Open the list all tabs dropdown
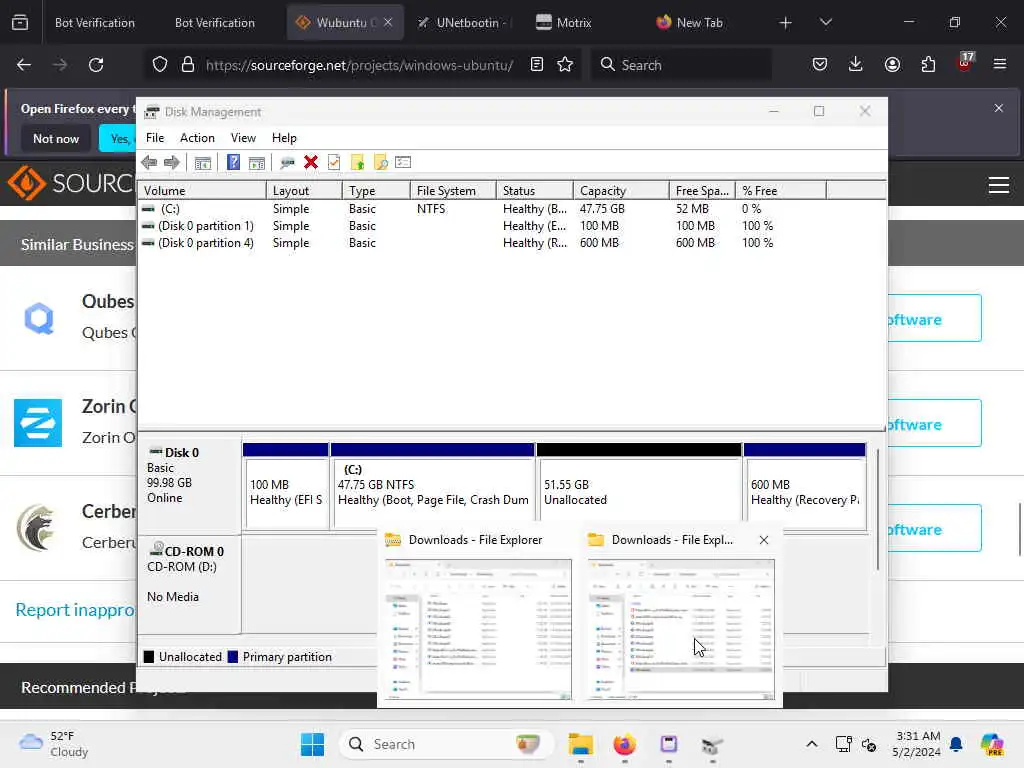This screenshot has width=1024, height=768. pyautogui.click(x=825, y=22)
